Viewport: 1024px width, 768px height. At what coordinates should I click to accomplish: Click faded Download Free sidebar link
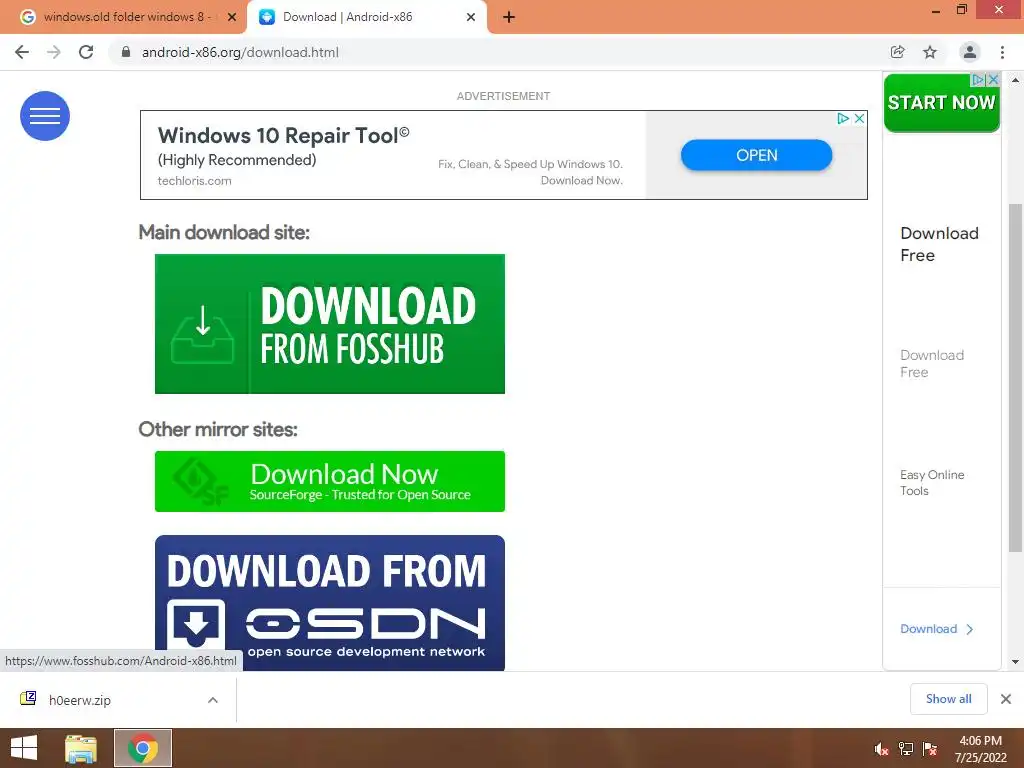[x=932, y=364]
